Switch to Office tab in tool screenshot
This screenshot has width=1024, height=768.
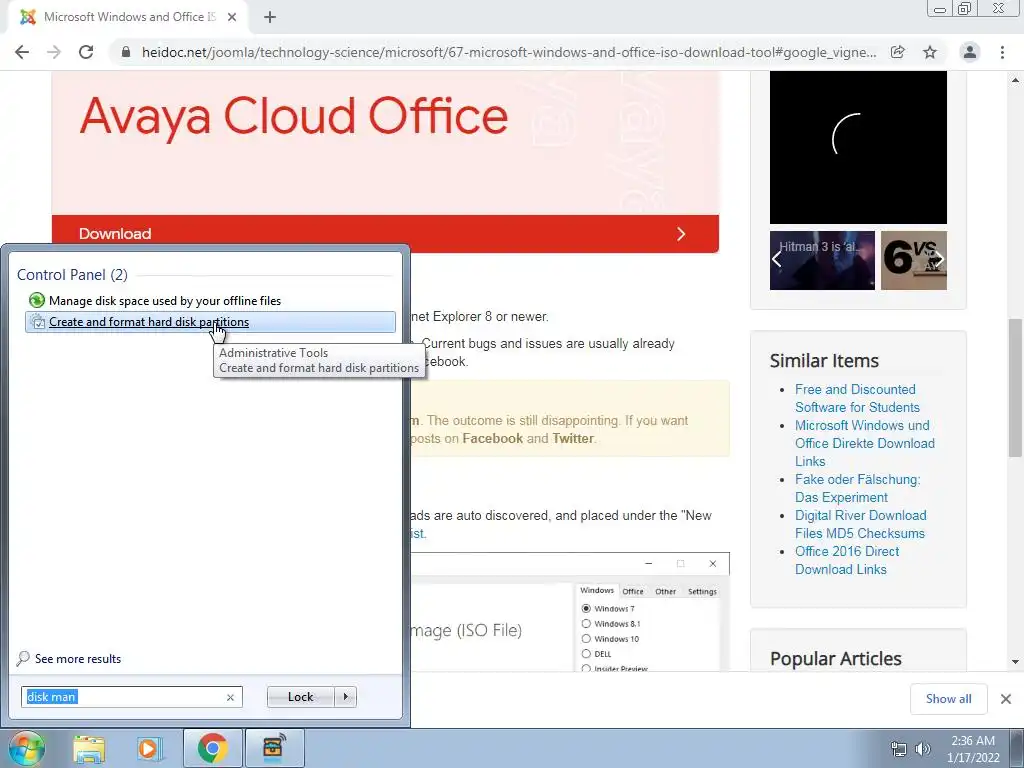tap(633, 591)
